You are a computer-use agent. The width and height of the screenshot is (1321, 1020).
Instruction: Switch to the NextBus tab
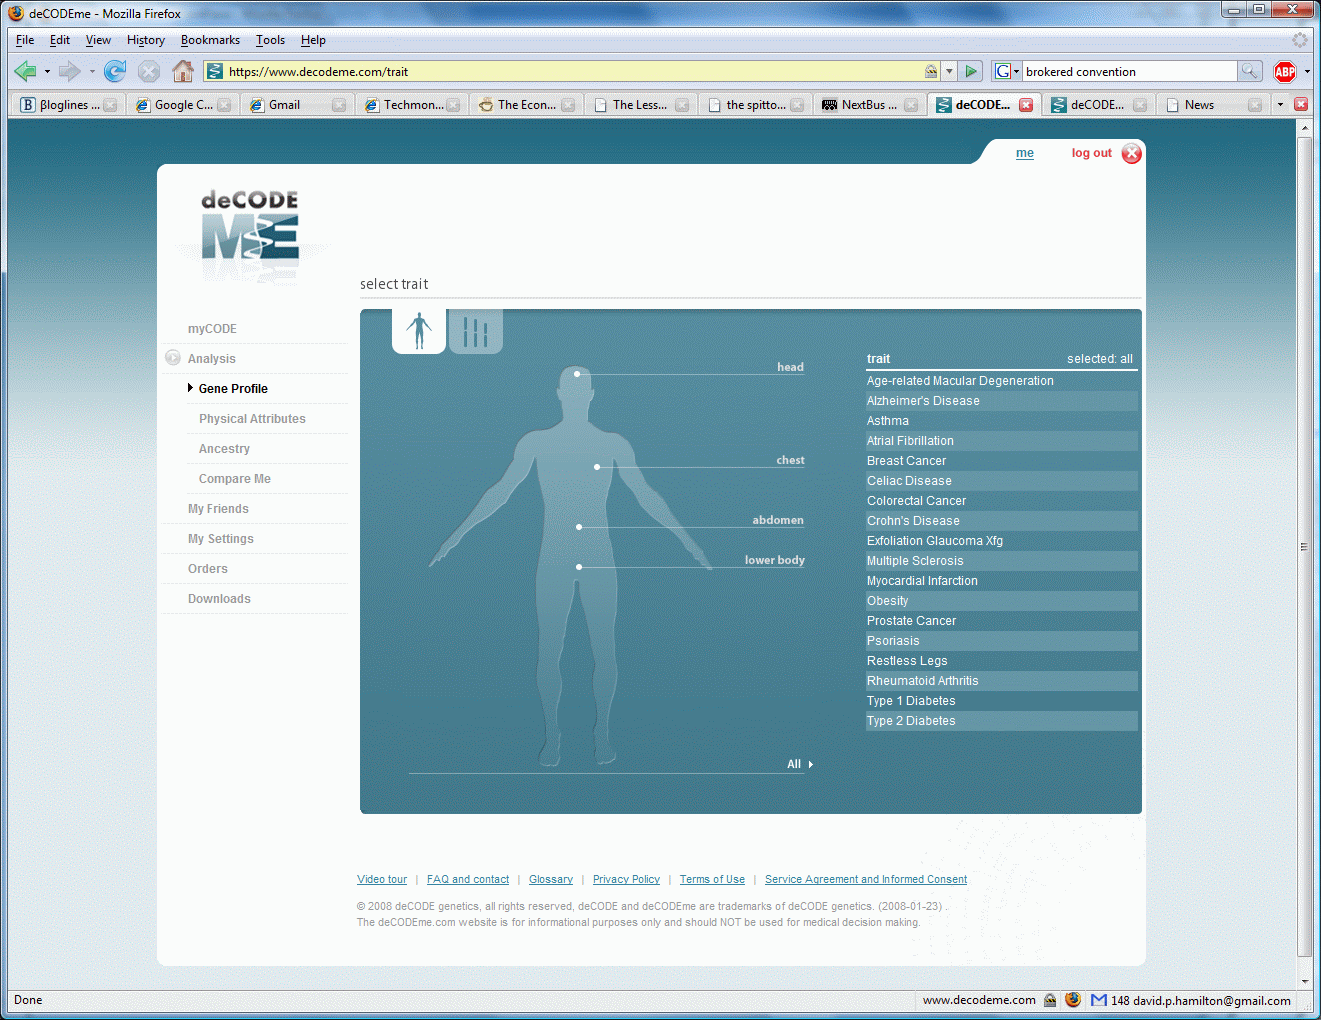(870, 105)
